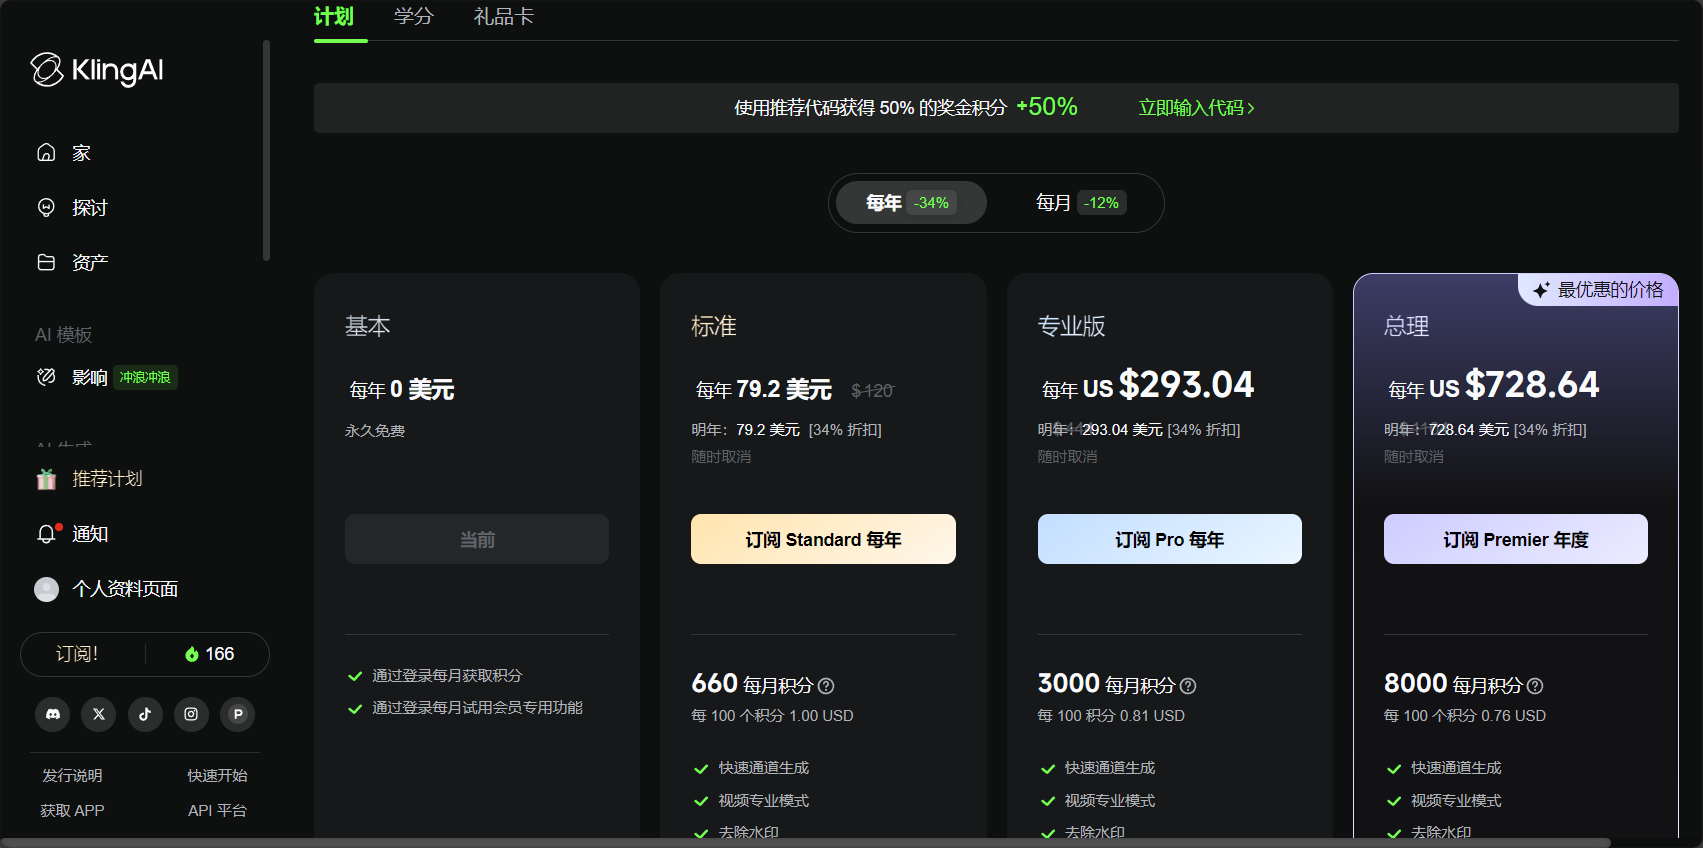Click 每 100 个积分 1.00 USD text
The width and height of the screenshot is (1703, 848).
coord(772,716)
